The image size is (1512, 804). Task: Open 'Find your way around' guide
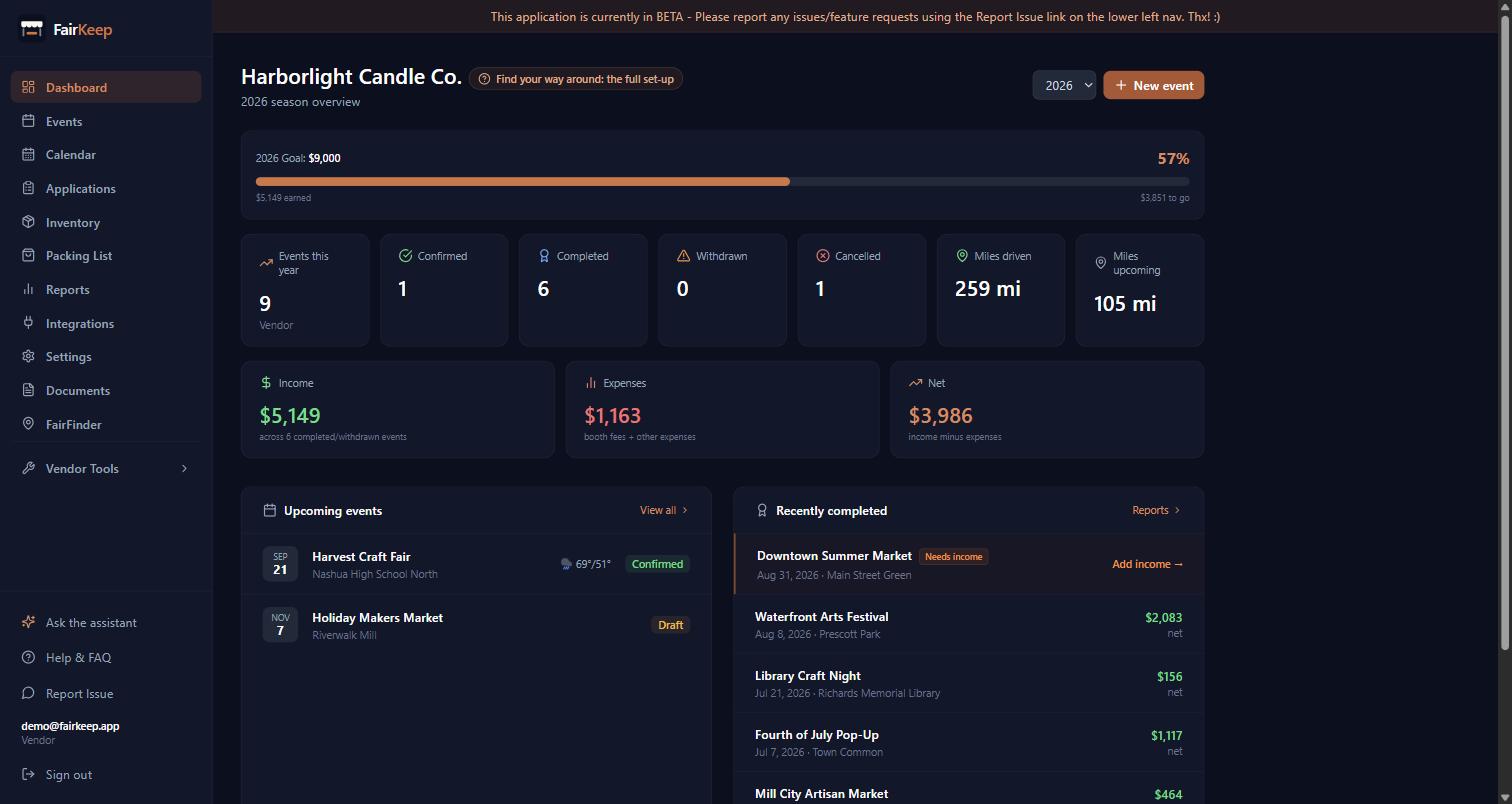point(576,79)
